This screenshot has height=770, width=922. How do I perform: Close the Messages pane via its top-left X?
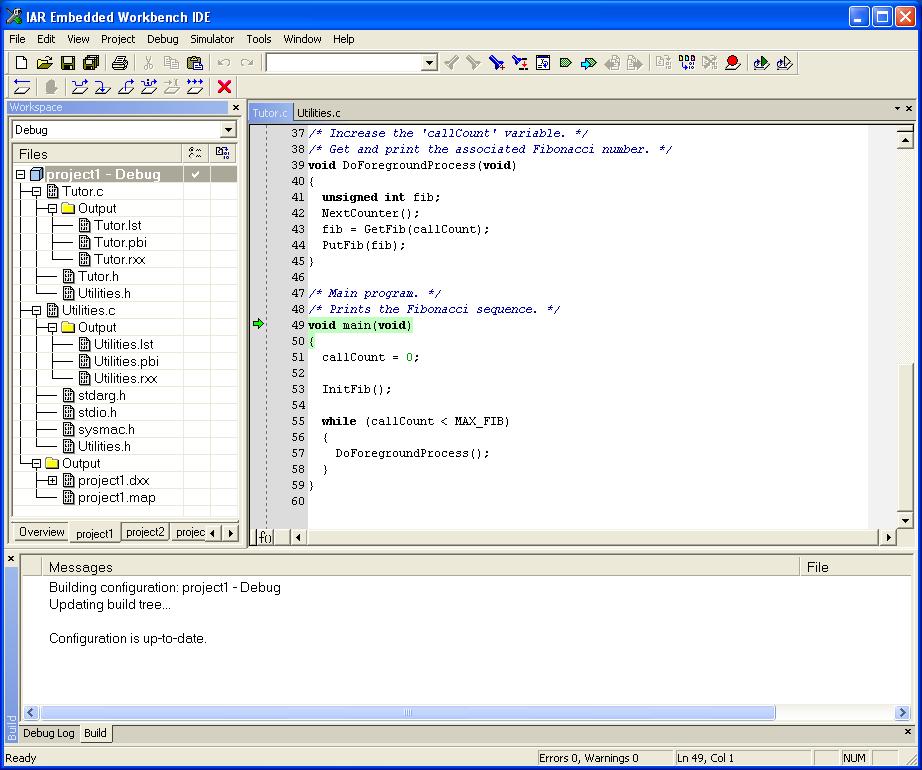tap(11, 558)
